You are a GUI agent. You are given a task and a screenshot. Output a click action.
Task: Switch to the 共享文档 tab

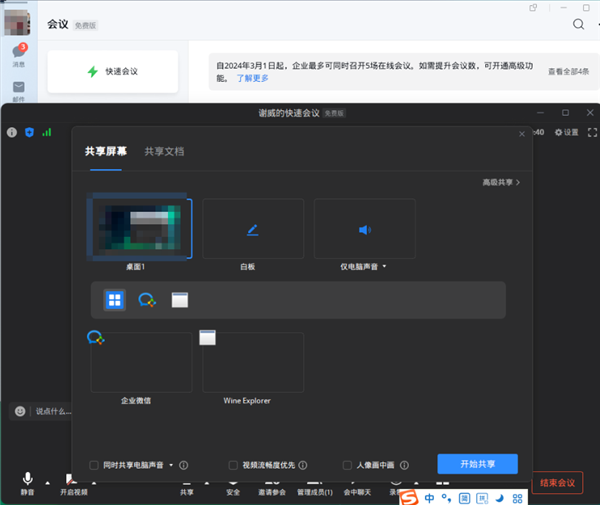point(164,152)
